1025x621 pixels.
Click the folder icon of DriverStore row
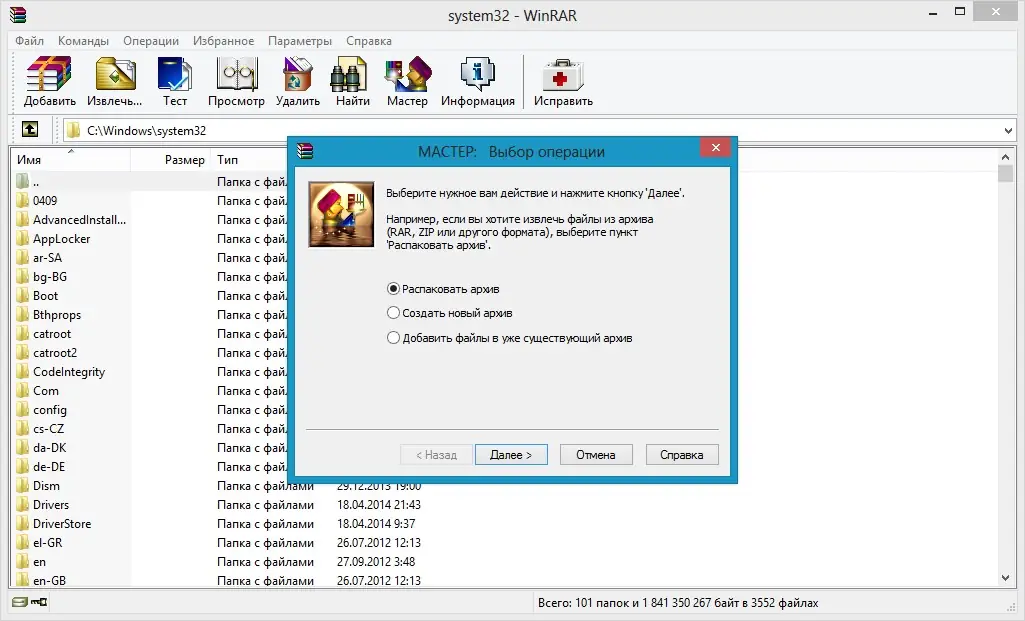pos(22,524)
